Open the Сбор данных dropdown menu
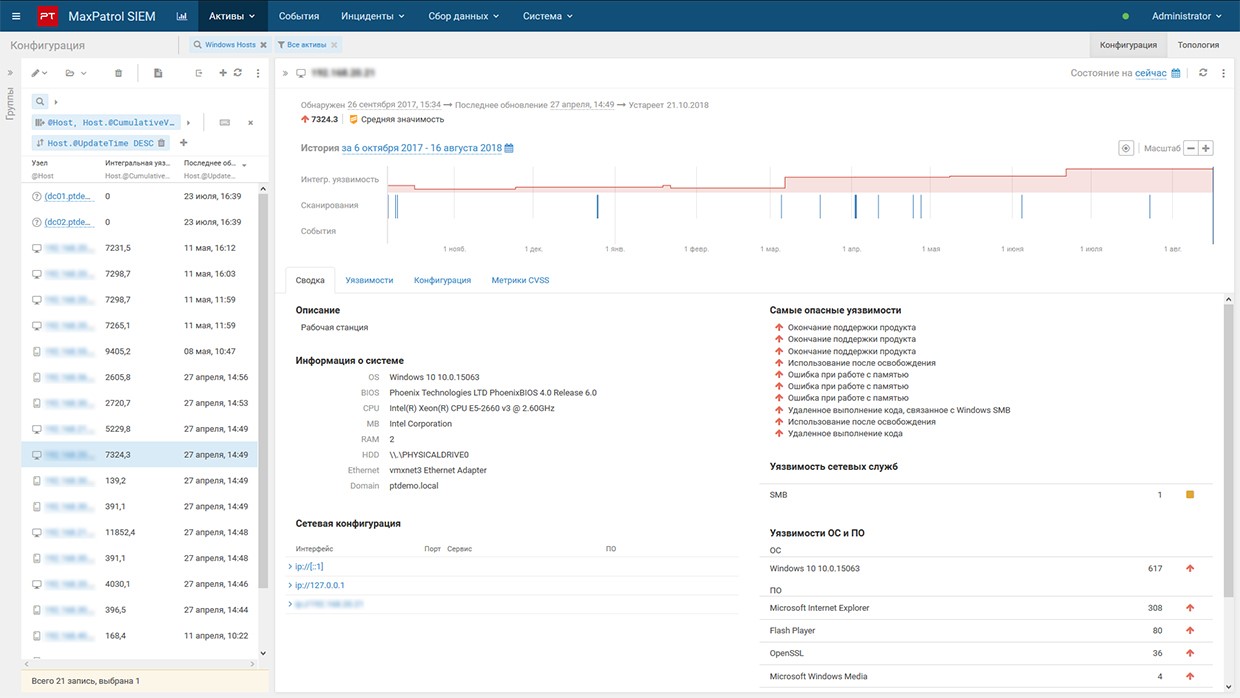Image resolution: width=1240 pixels, height=698 pixels. click(463, 16)
